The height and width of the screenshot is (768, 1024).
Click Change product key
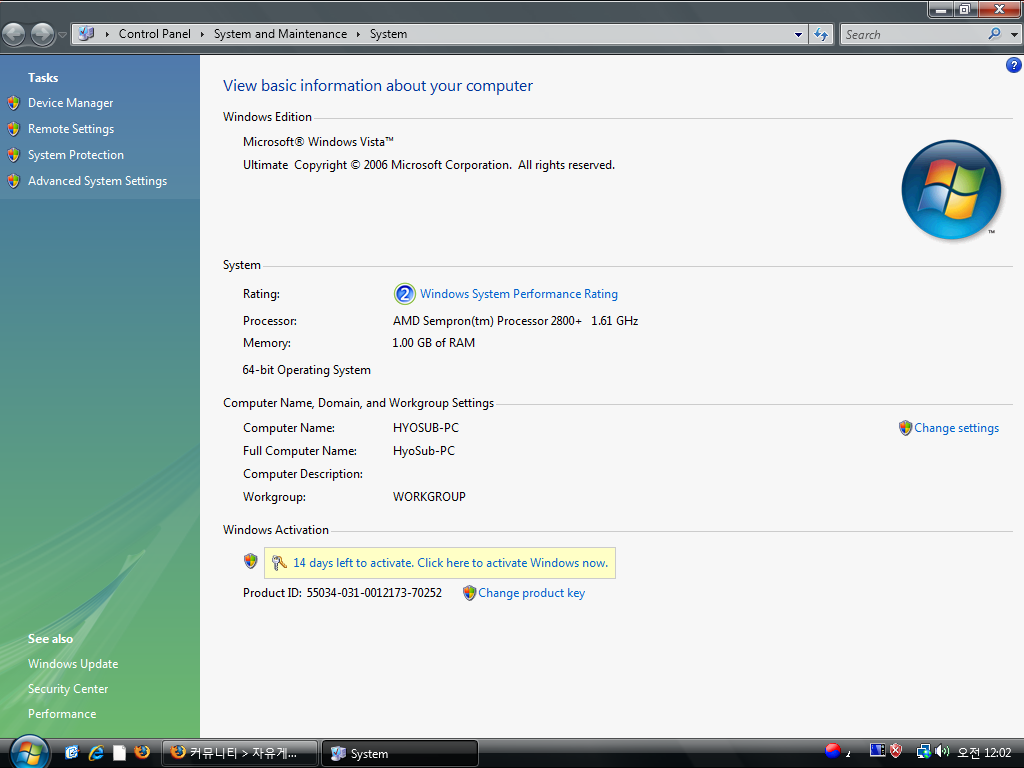[x=531, y=593]
